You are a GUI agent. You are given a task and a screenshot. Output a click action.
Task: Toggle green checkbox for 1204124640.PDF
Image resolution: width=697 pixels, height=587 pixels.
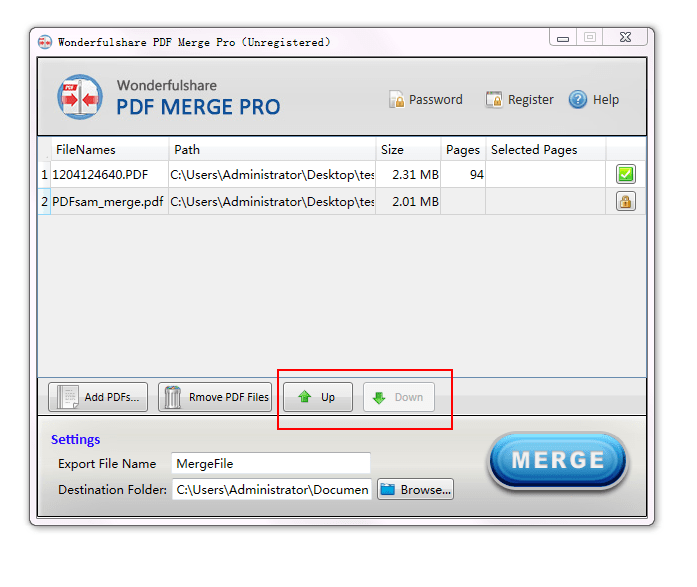(x=625, y=174)
